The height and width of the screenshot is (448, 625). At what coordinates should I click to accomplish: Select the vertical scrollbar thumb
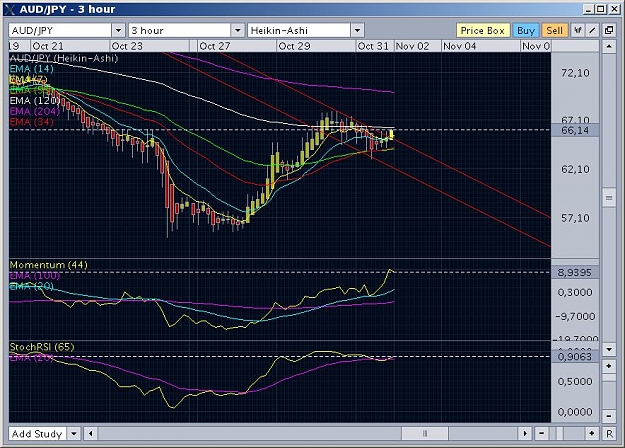(609, 198)
